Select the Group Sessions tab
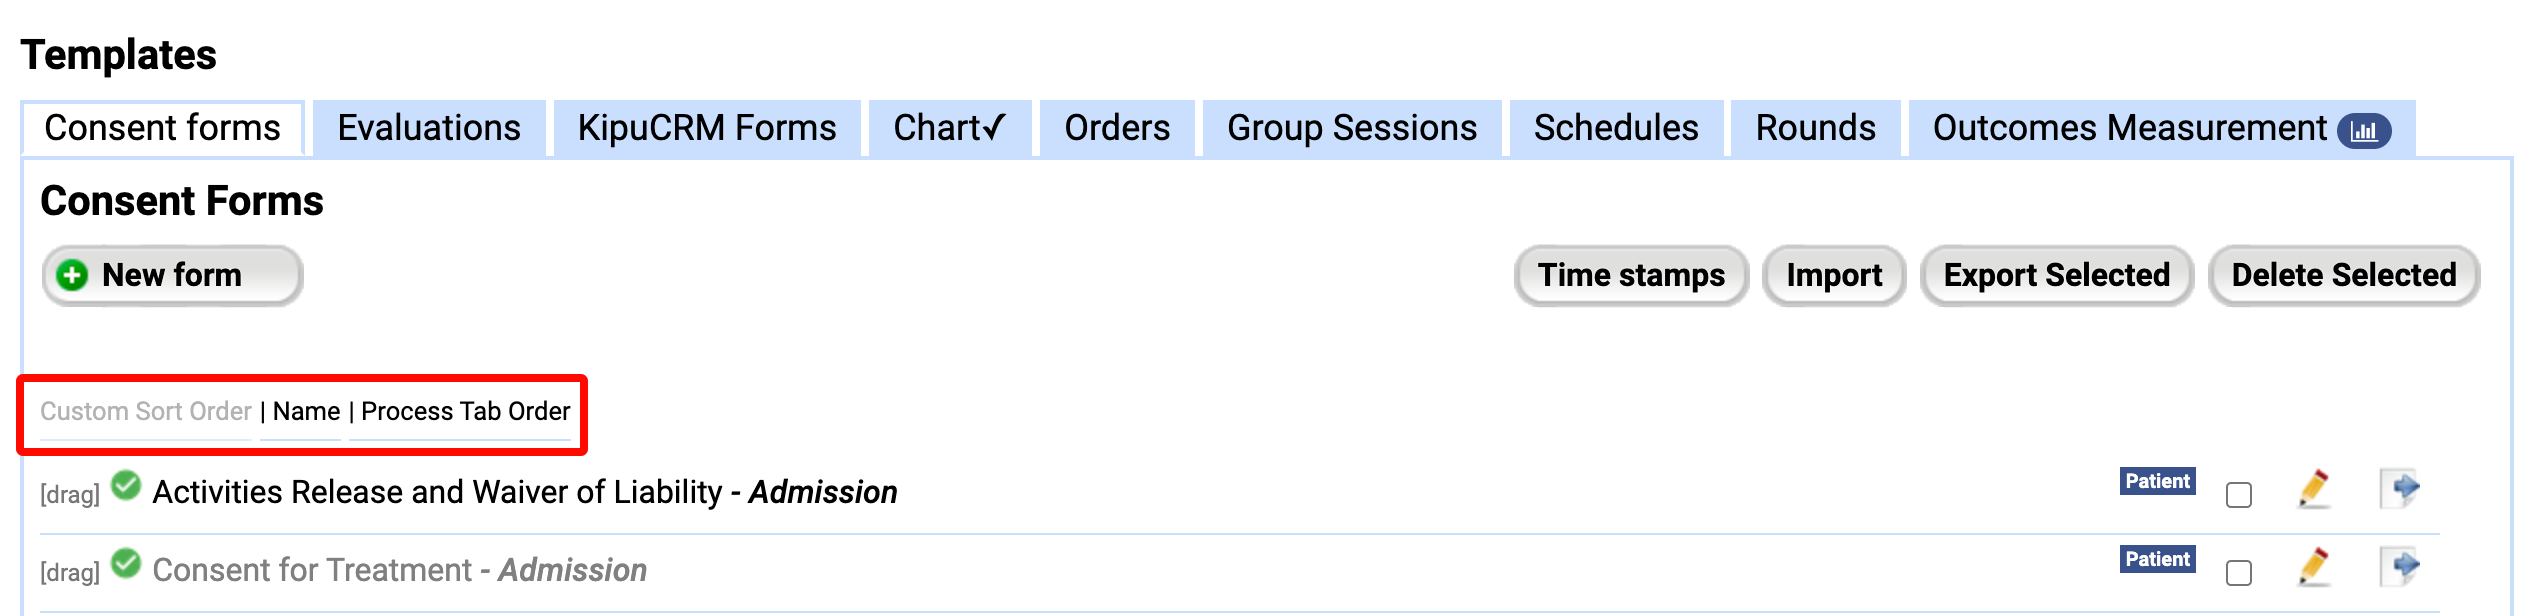Image resolution: width=2530 pixels, height=616 pixels. click(1351, 128)
